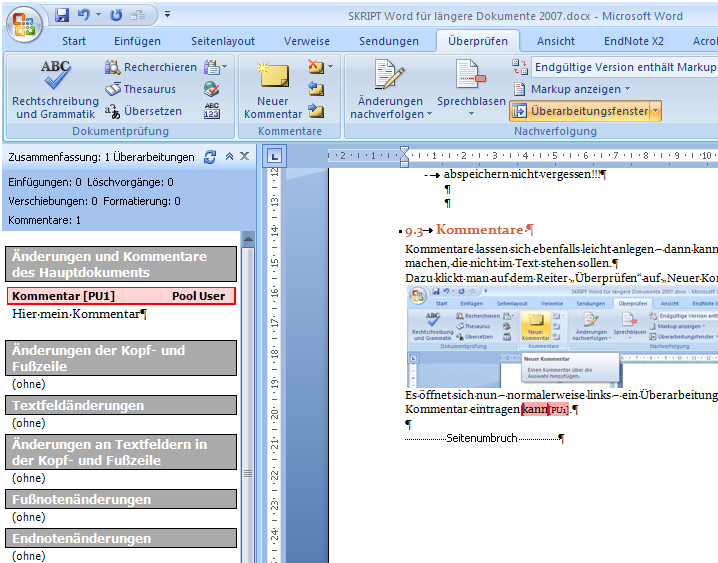
Task: Click 'Änderungen und Kommentare des Hauptdokuments' header
Action: [x=121, y=264]
